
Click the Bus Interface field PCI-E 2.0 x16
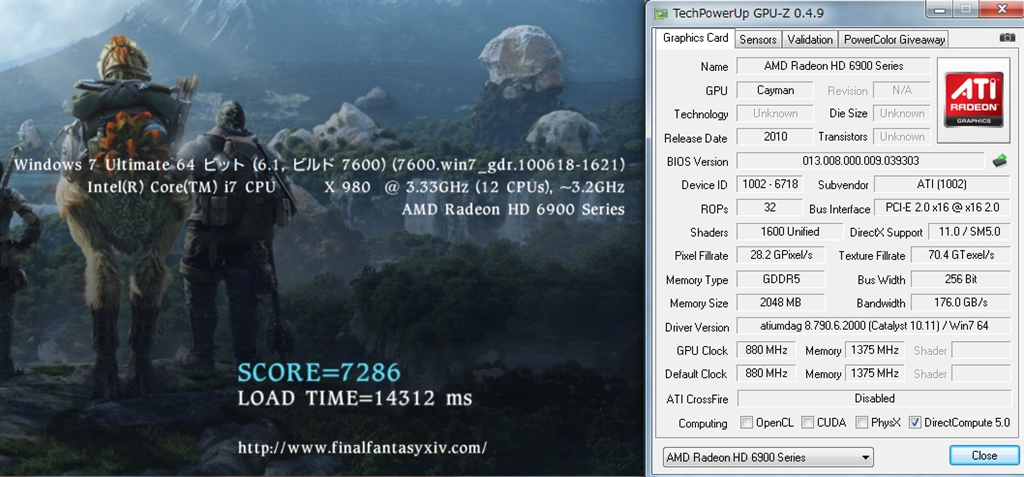(942, 208)
